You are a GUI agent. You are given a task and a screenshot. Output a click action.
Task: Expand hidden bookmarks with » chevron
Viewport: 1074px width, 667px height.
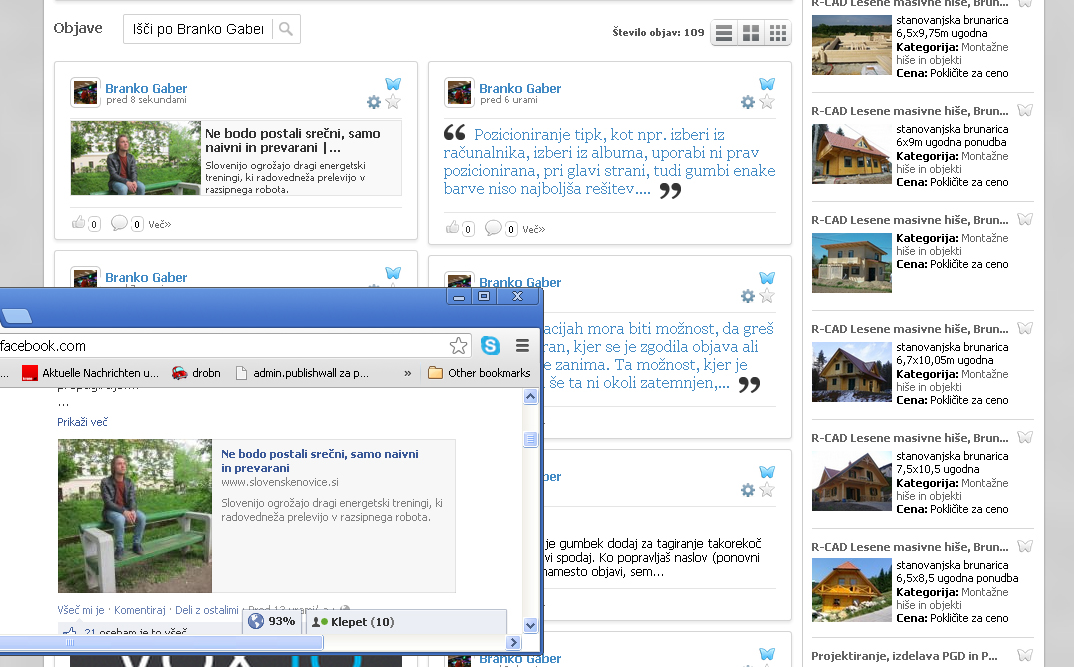click(x=407, y=373)
